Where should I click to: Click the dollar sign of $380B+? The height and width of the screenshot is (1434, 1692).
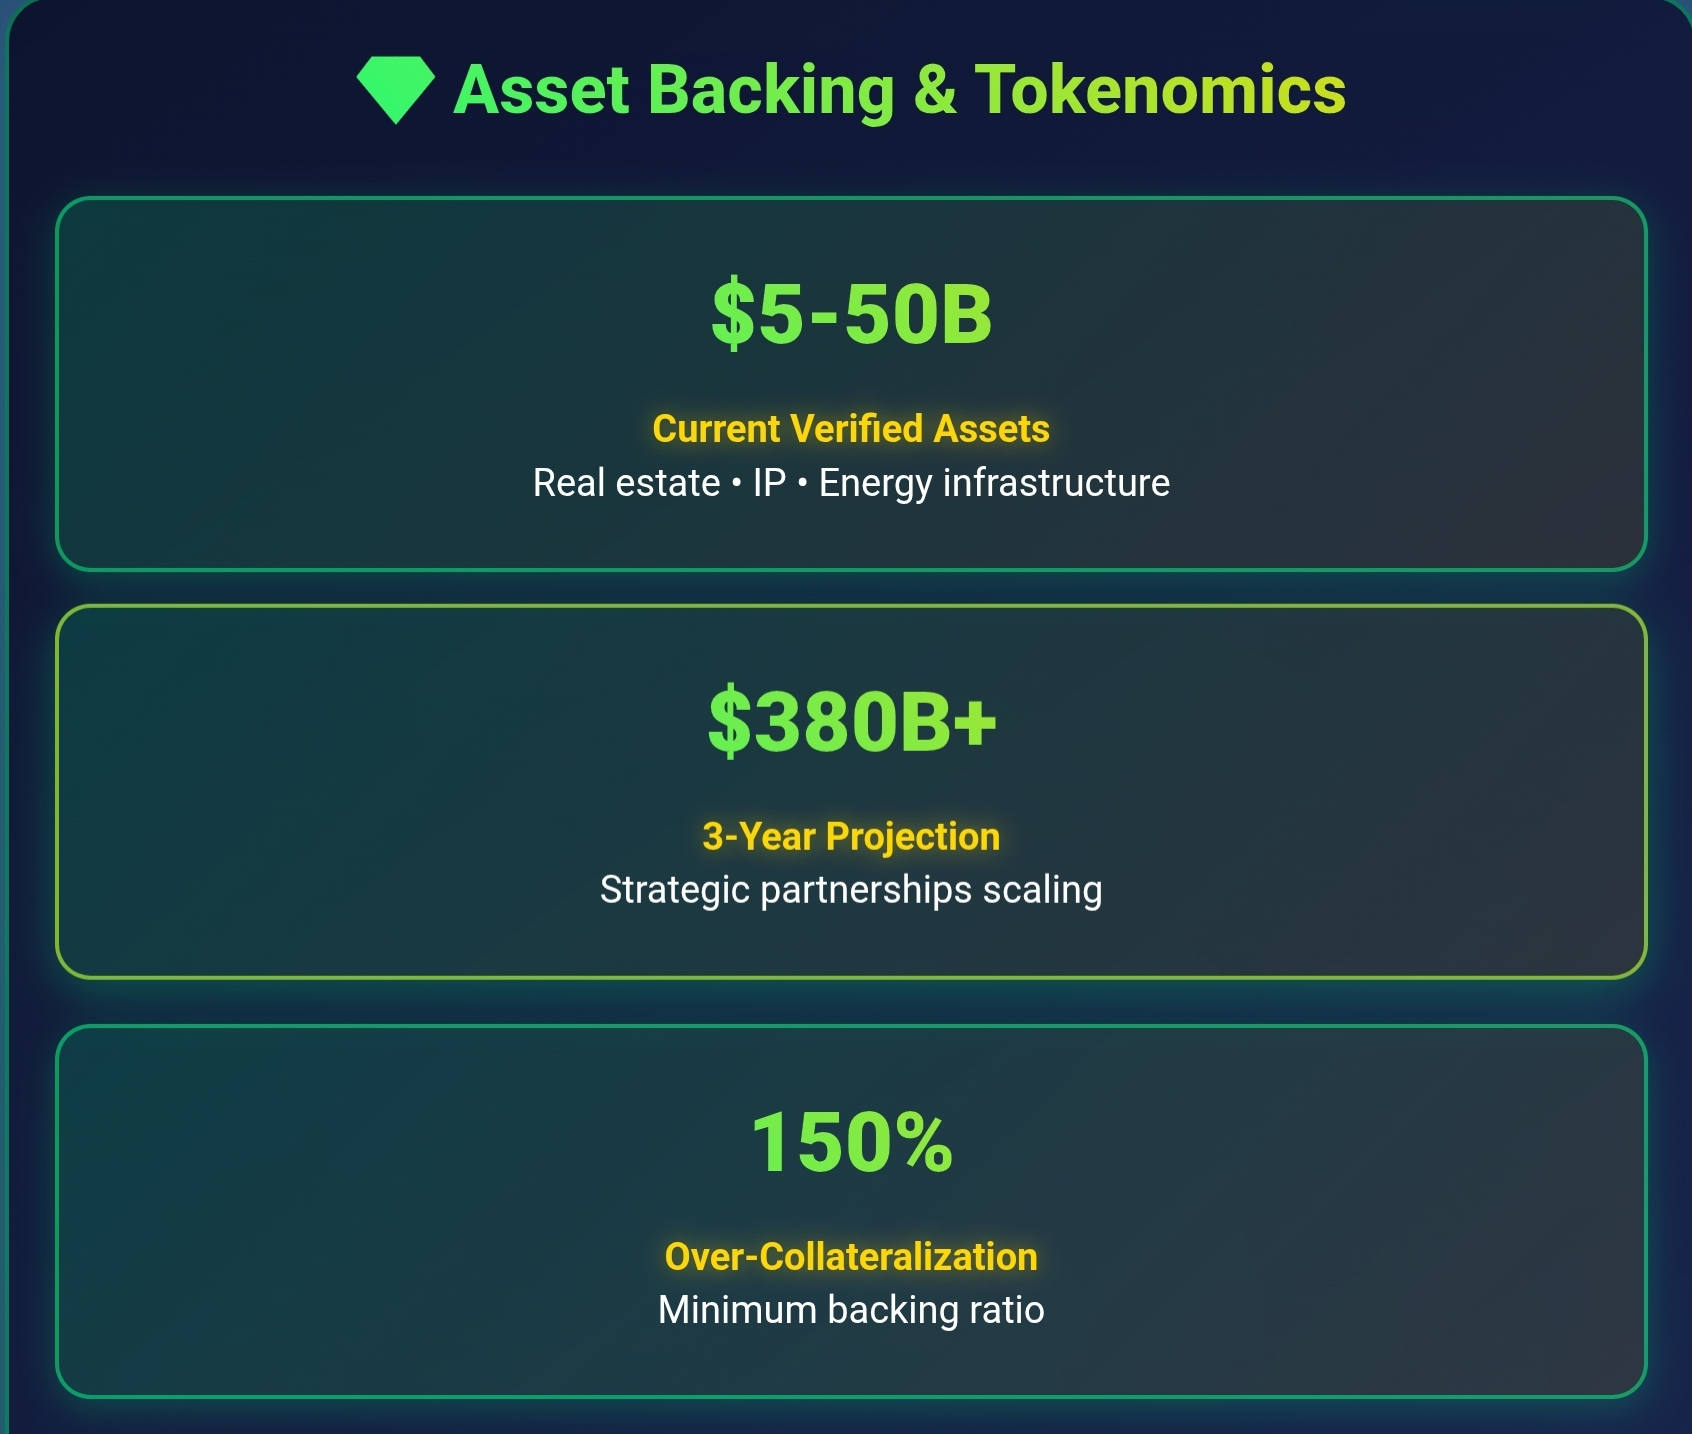pos(729,721)
